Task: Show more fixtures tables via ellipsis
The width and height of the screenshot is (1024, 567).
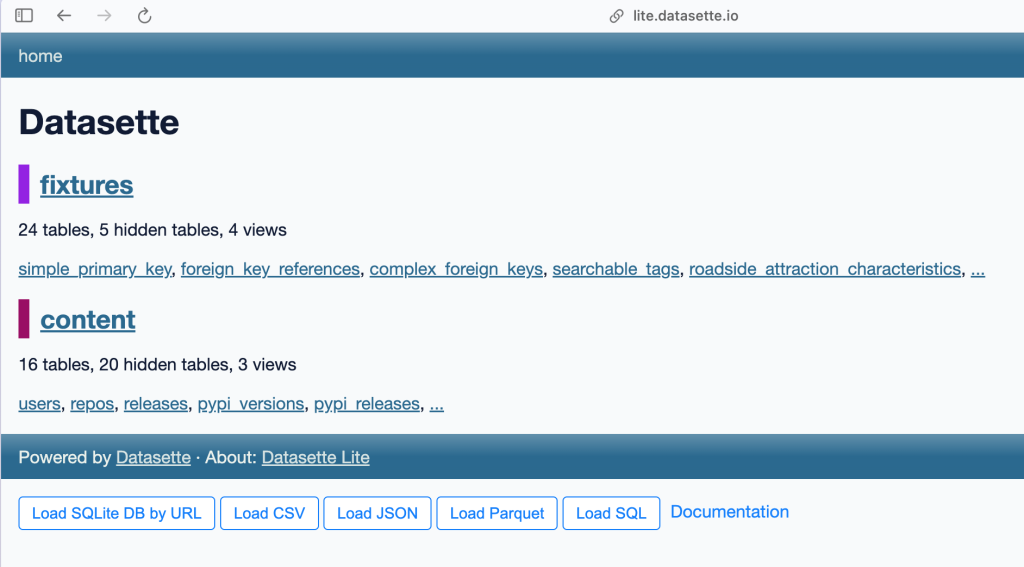Action: pyautogui.click(x=978, y=269)
